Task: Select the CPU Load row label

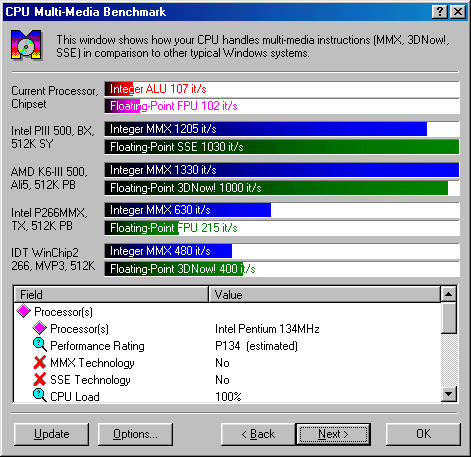Action: click(x=75, y=397)
